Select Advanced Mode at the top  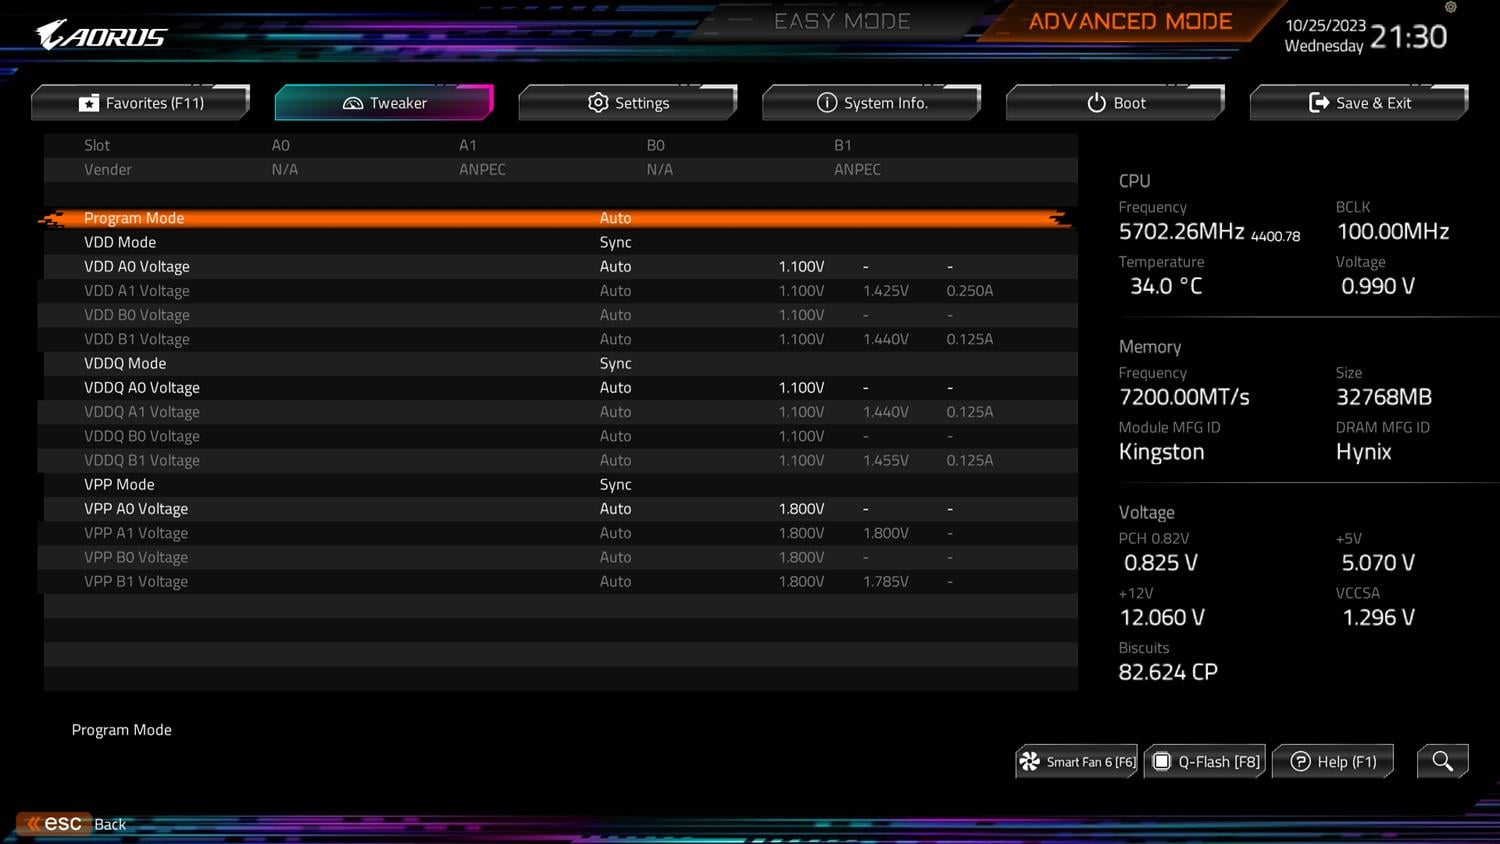[1130, 22]
